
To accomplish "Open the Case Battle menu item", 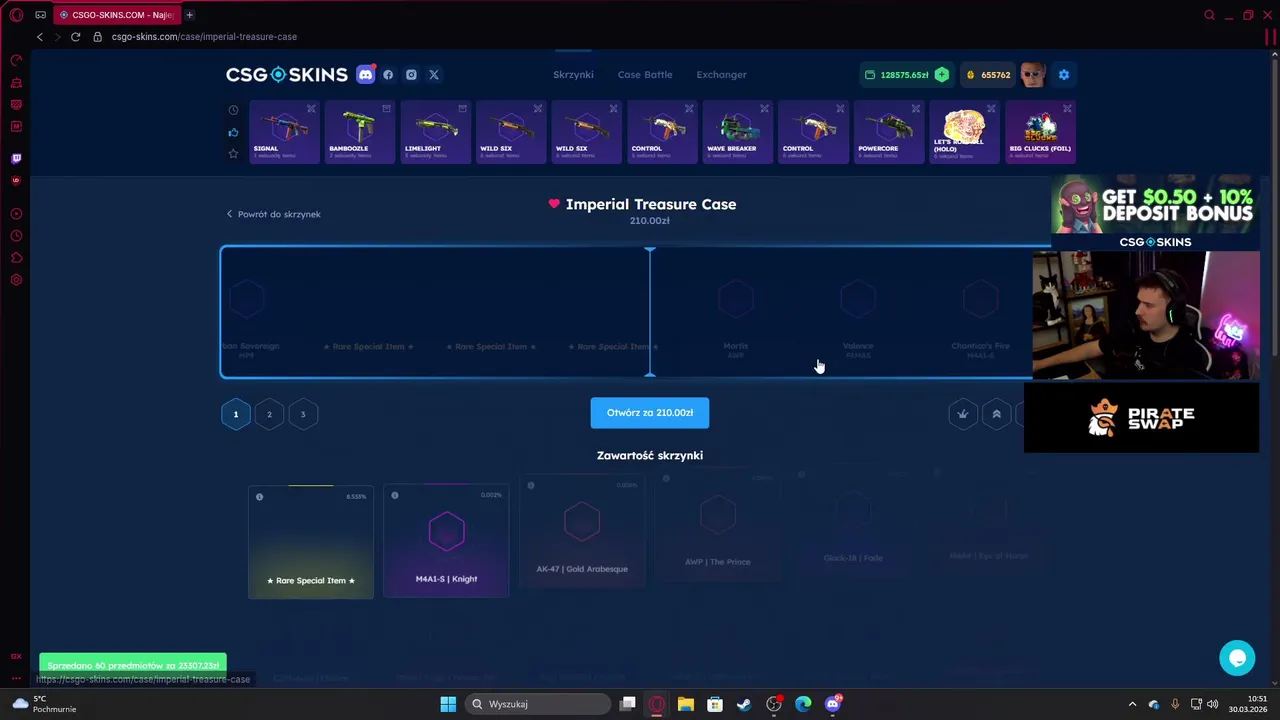I will (x=645, y=75).
